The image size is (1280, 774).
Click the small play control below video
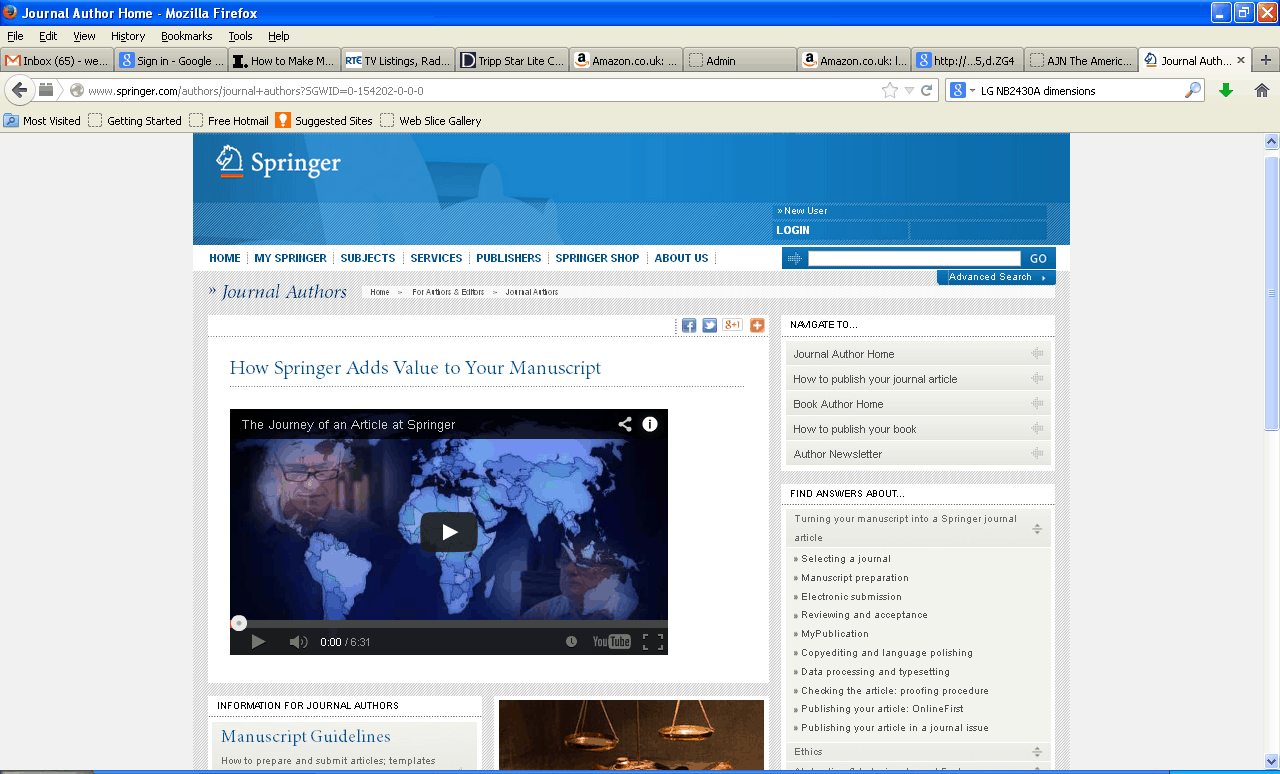(x=258, y=642)
